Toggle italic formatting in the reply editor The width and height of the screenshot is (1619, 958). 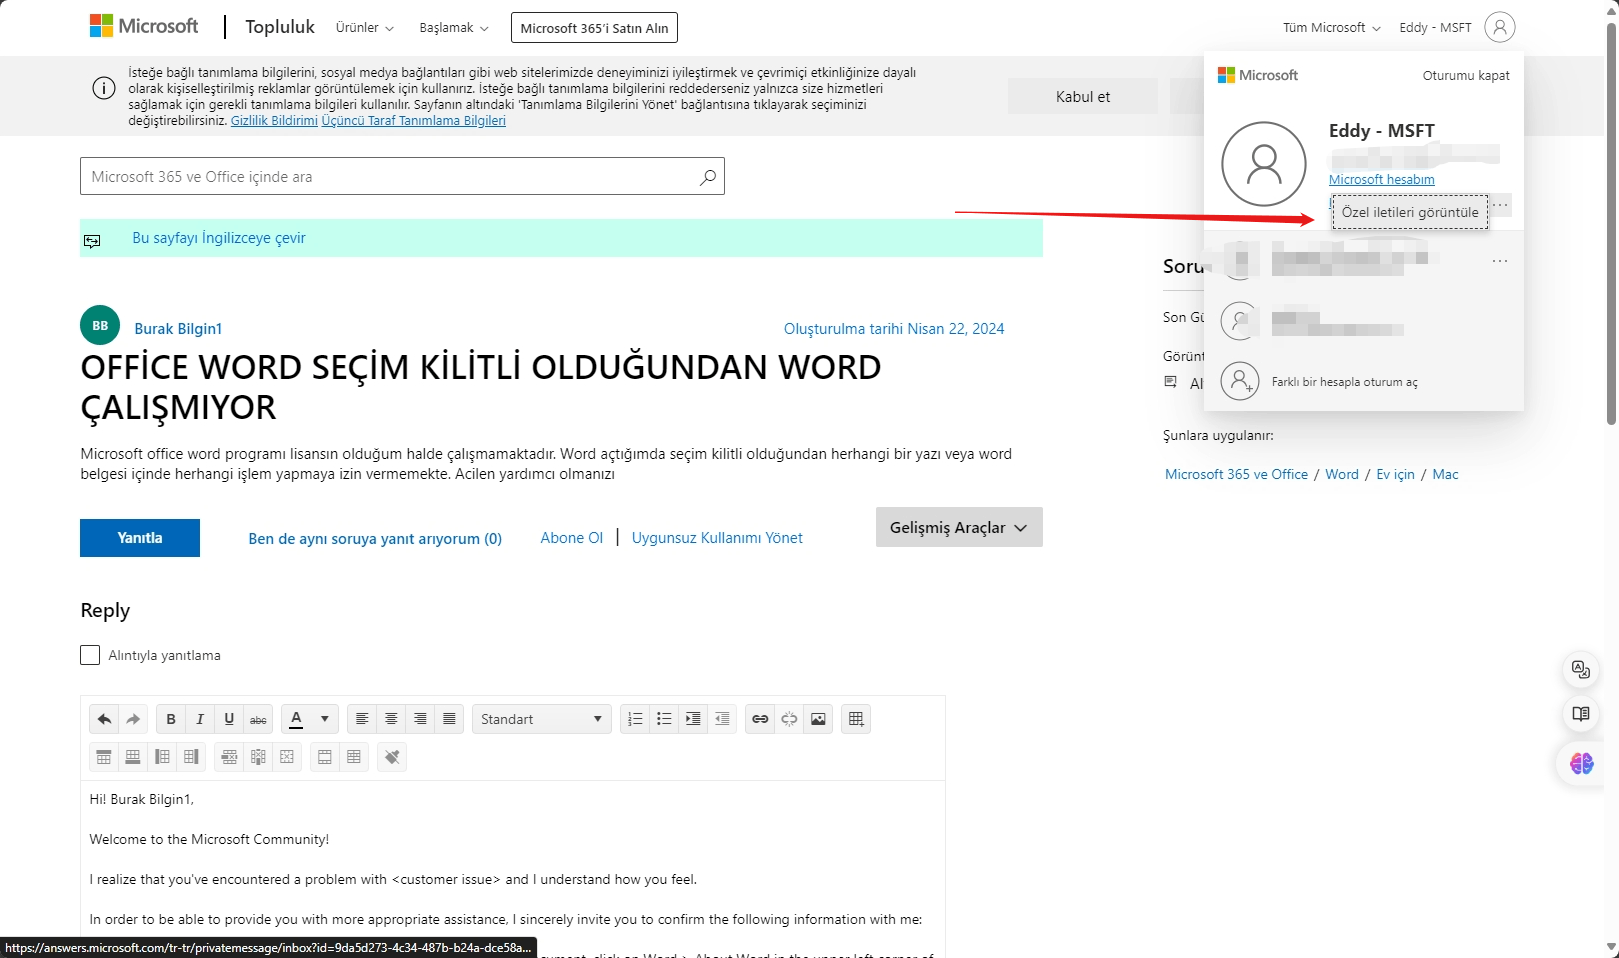point(200,719)
